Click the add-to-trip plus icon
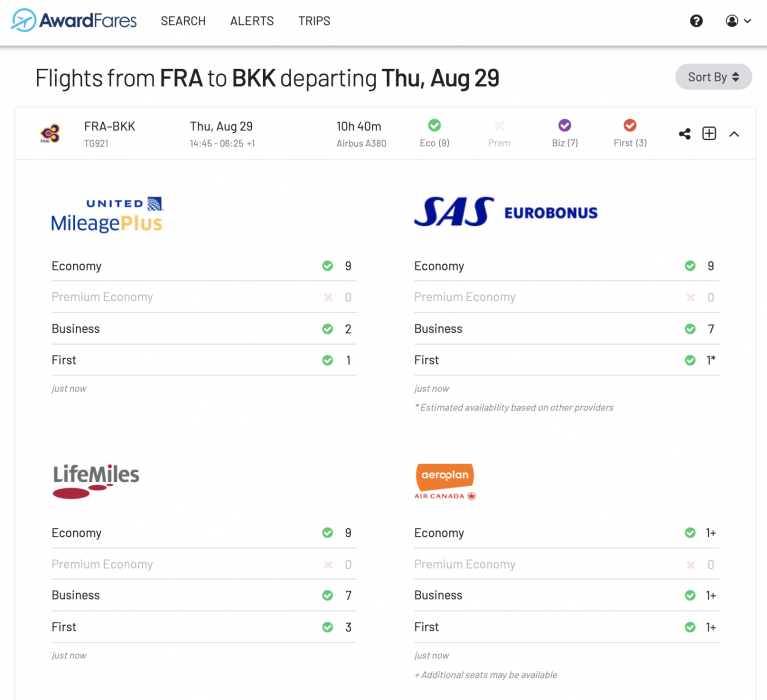 click(x=709, y=134)
